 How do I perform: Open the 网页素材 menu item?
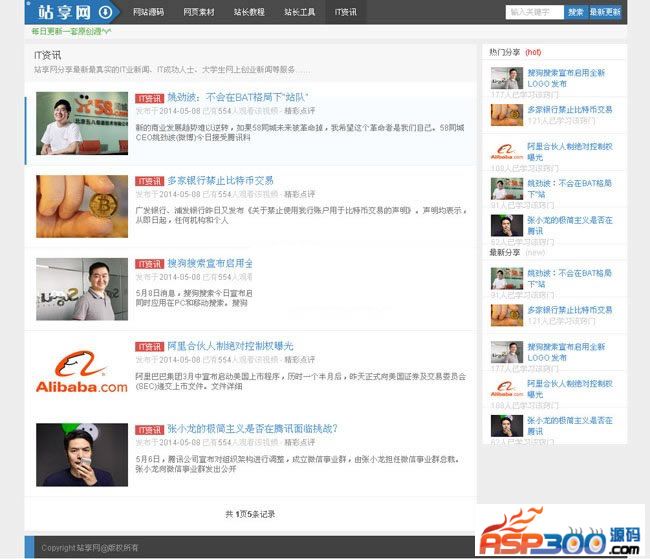[x=199, y=12]
